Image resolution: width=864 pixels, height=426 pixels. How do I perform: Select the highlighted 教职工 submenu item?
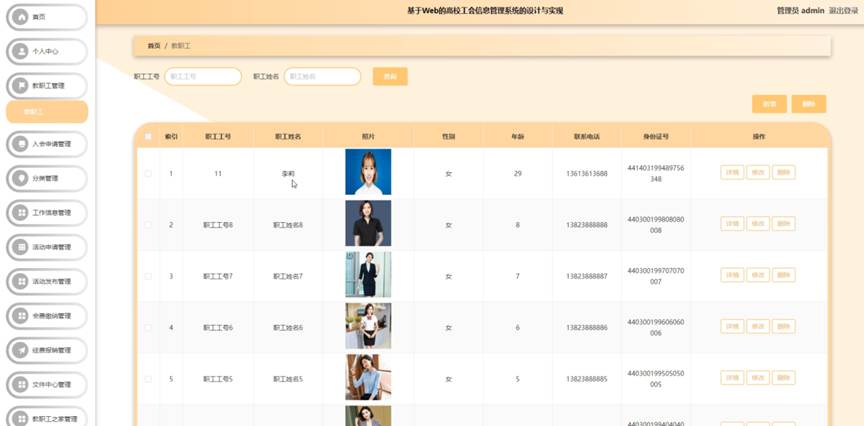coord(47,112)
